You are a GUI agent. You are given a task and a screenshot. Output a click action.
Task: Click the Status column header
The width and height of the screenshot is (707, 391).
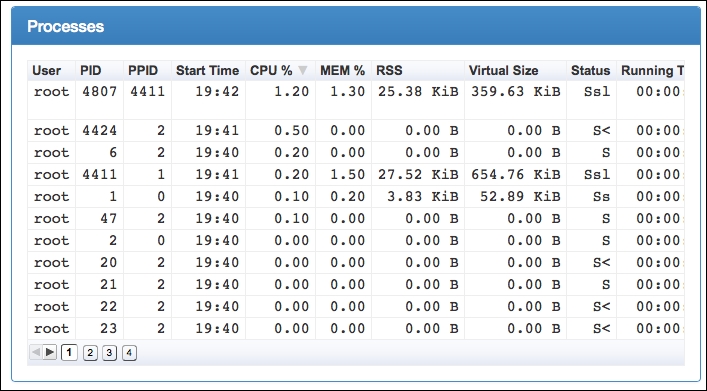591,71
